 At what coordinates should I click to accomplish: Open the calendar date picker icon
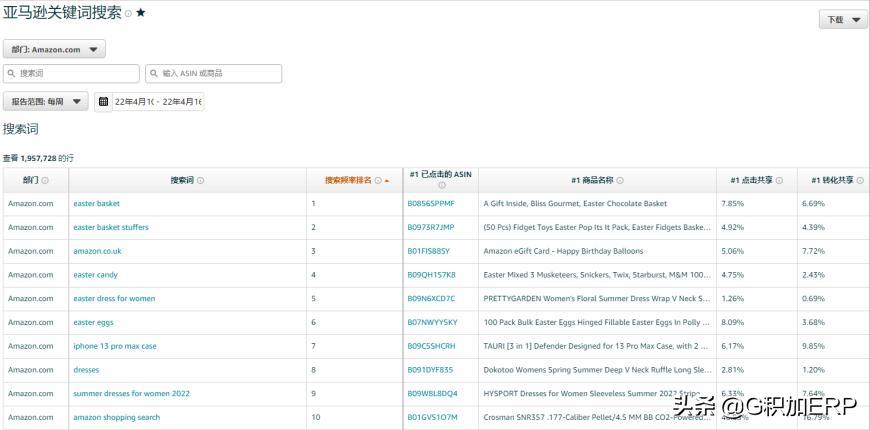[x=103, y=102]
